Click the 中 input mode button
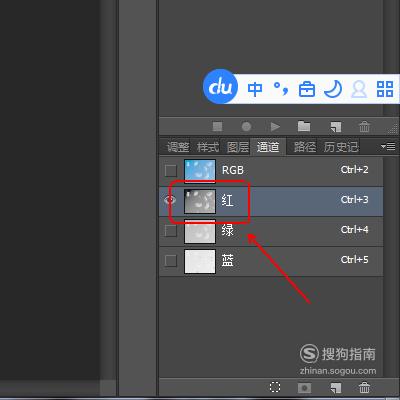Viewport: 400px width, 400px height. coord(255,89)
